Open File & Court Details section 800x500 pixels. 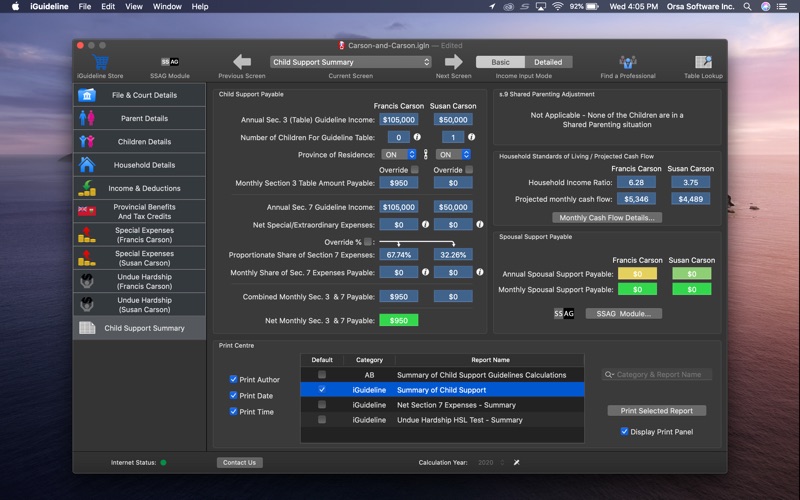pyautogui.click(x=139, y=95)
